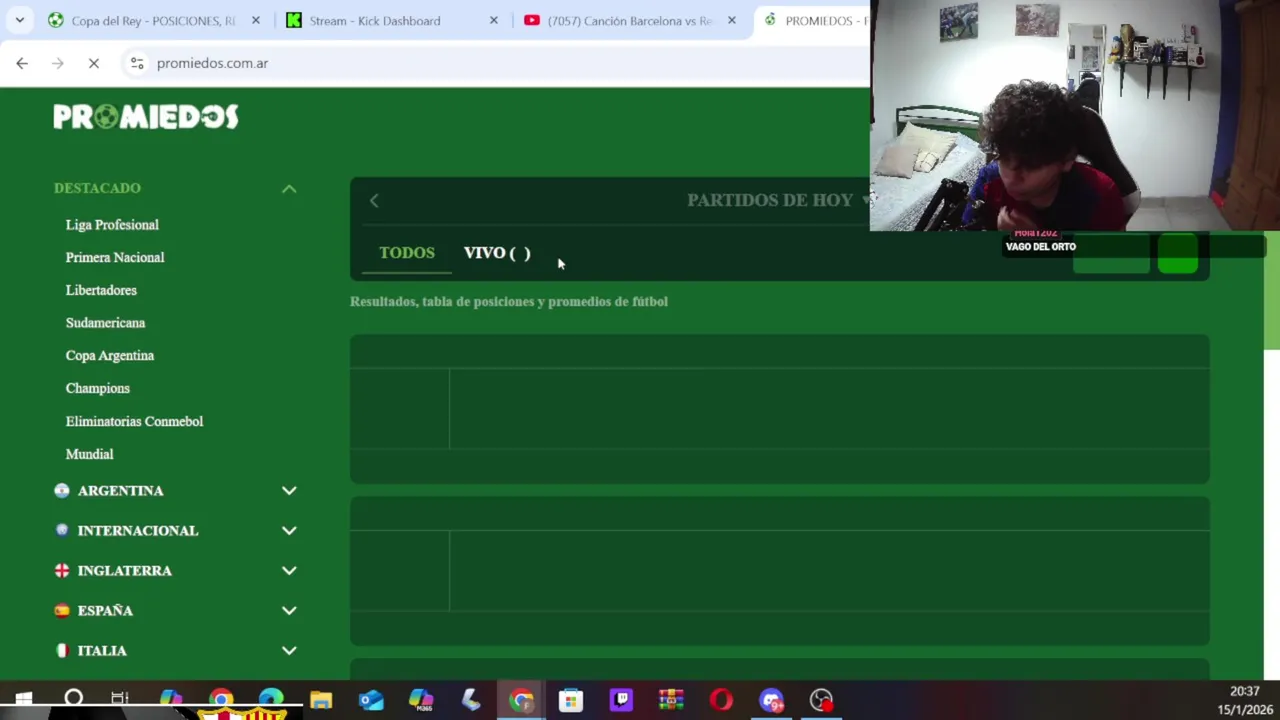Close the YouTube Canción Barcelona tab
This screenshot has width=1280, height=720.
731,21
